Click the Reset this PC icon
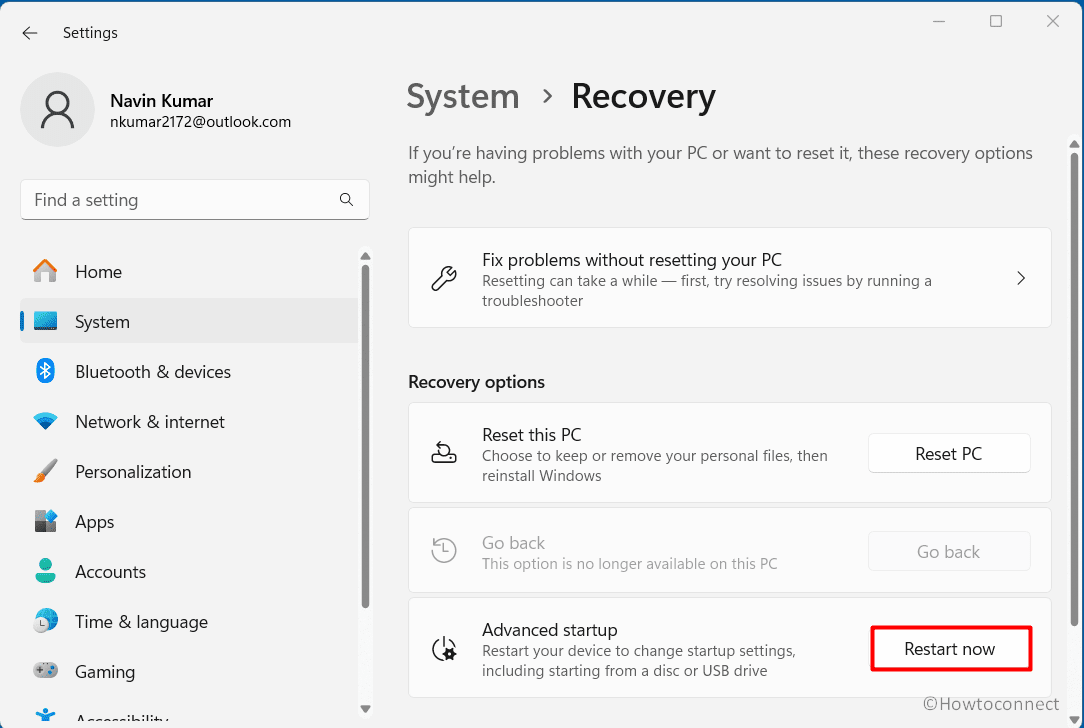Viewport: 1084px width, 728px height. coord(444,453)
